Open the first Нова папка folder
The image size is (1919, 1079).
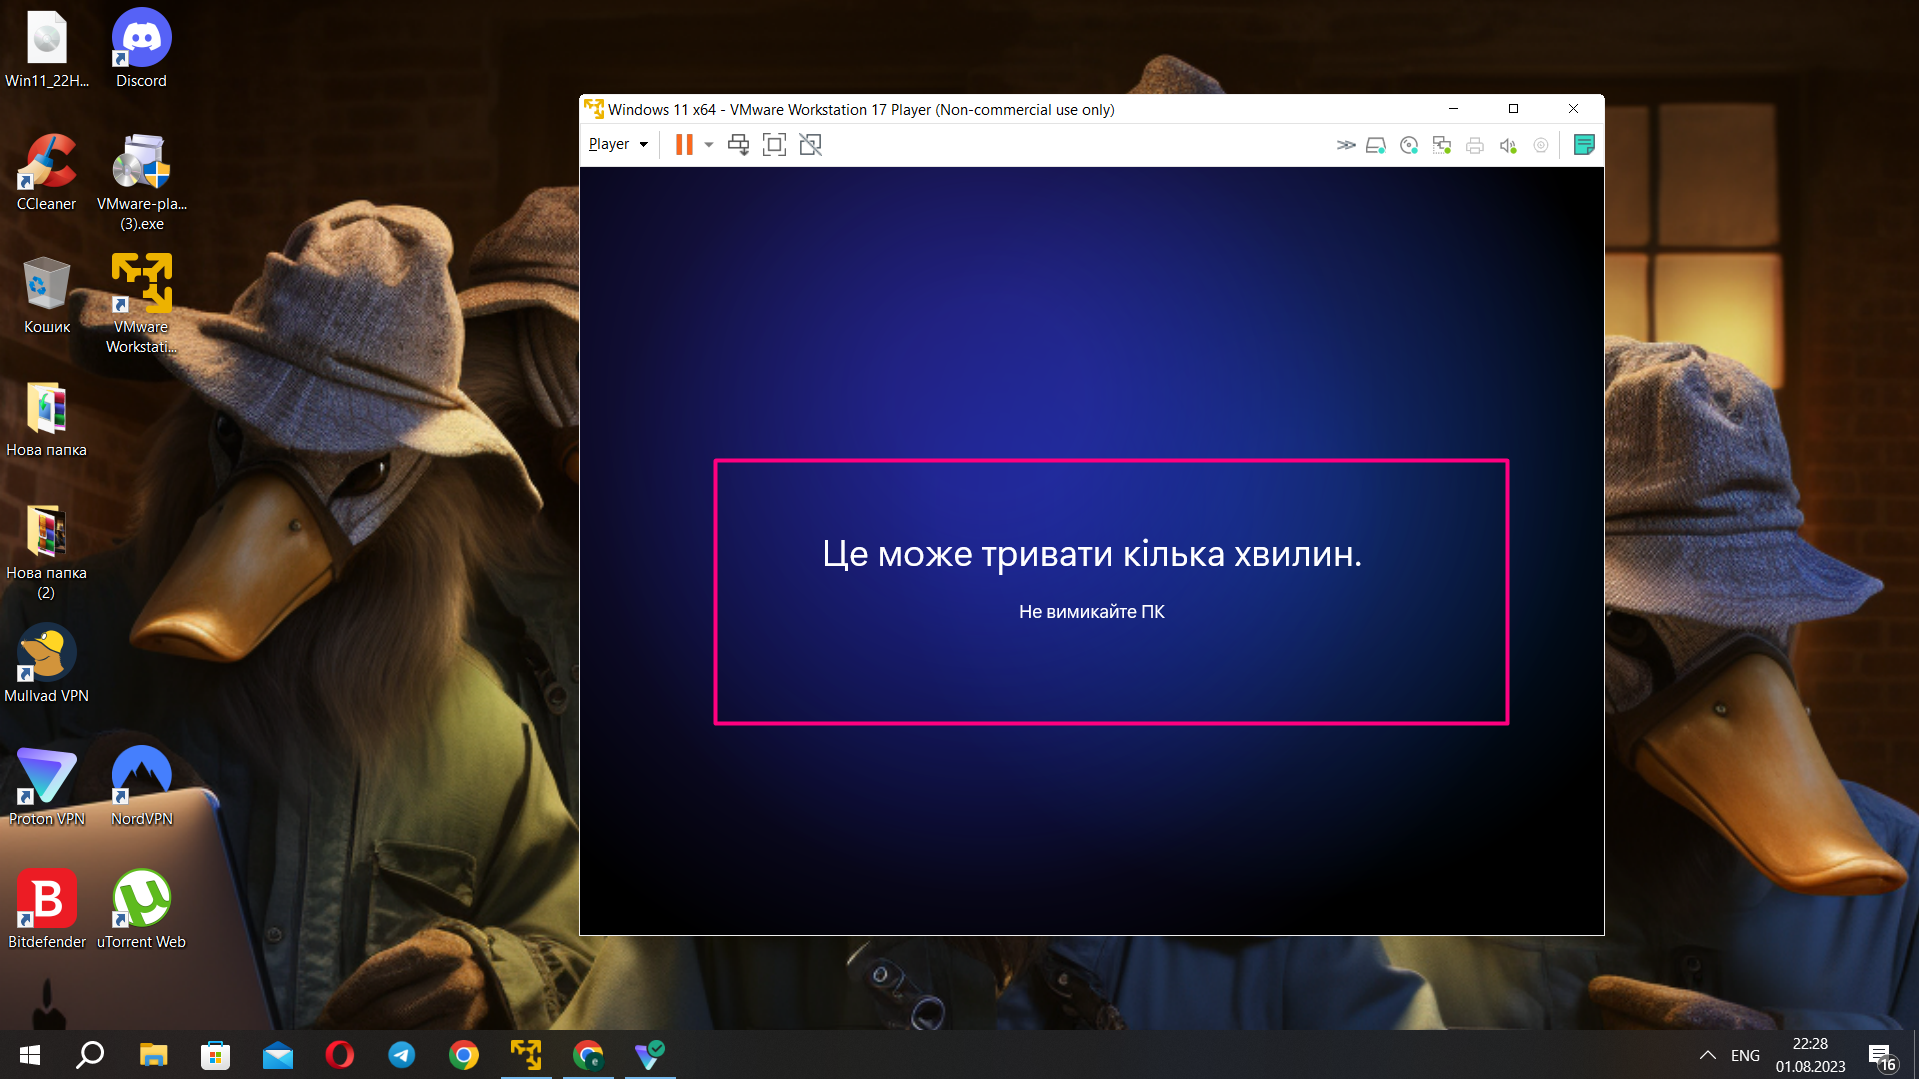coord(47,419)
